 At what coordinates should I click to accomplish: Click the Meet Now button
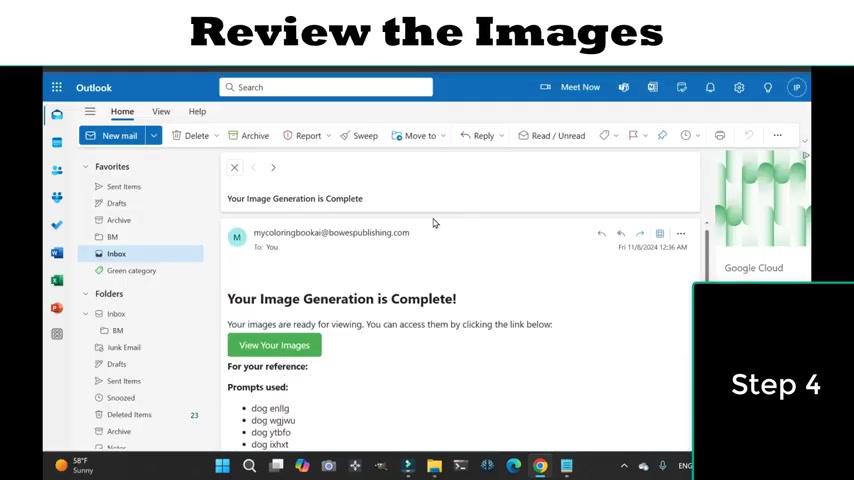[x=571, y=87]
